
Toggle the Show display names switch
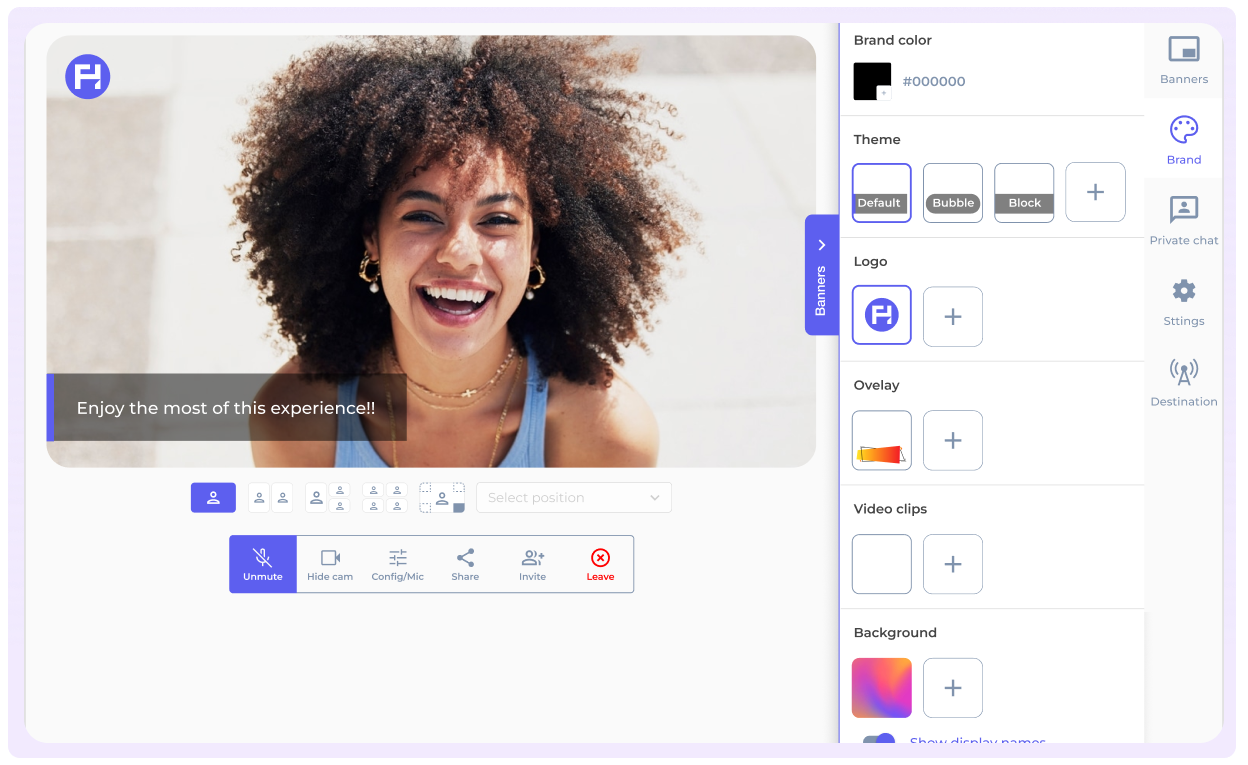pyautogui.click(x=878, y=742)
